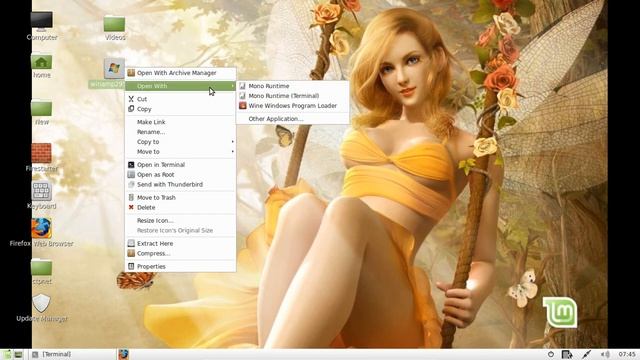
Task: Click the show desktop panel icon
Action: tap(18, 354)
